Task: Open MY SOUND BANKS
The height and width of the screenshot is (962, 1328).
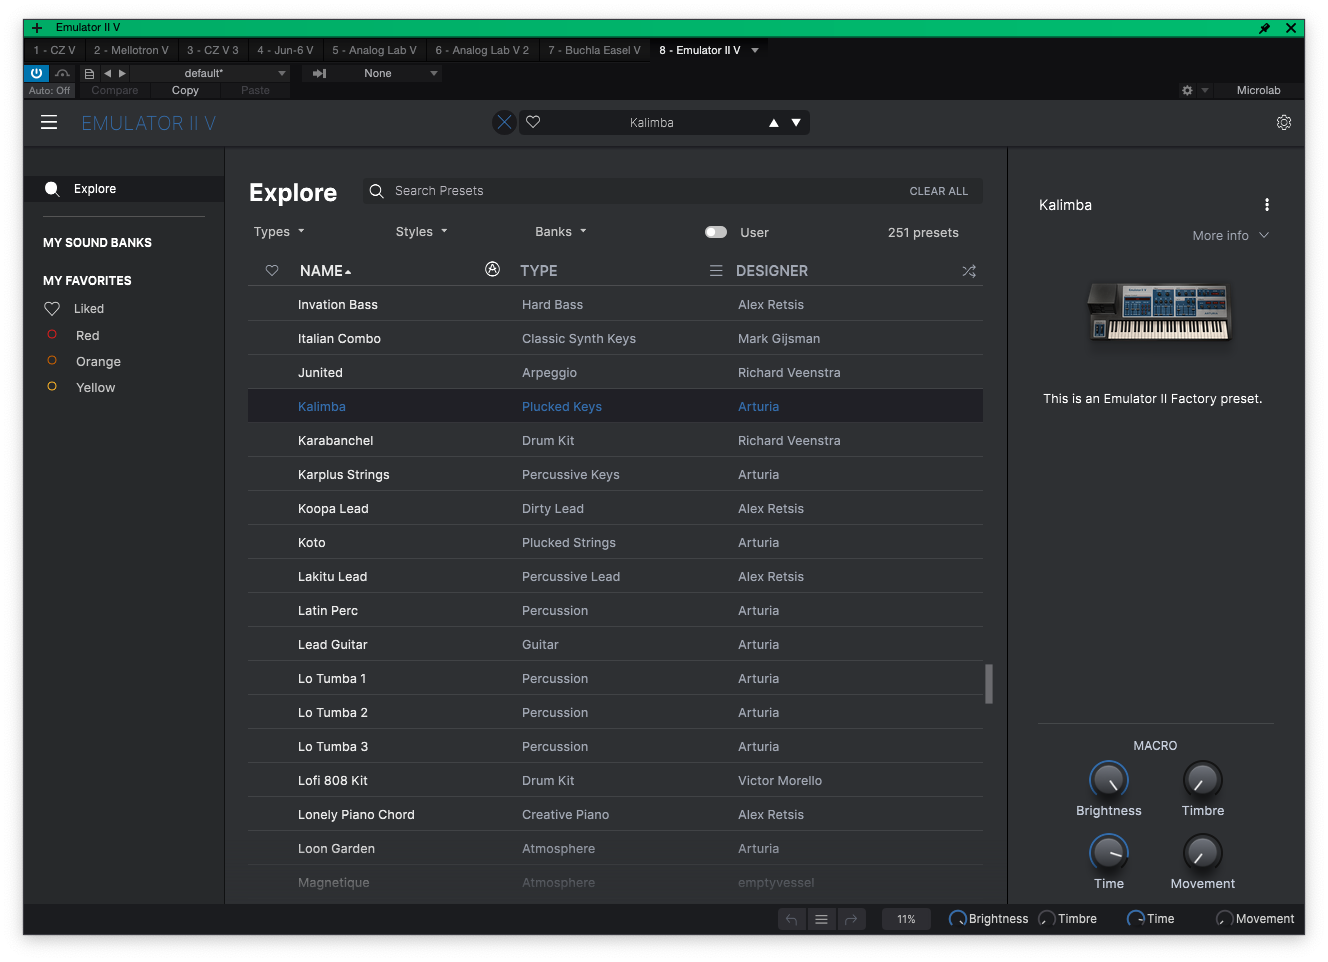Action: tap(97, 243)
